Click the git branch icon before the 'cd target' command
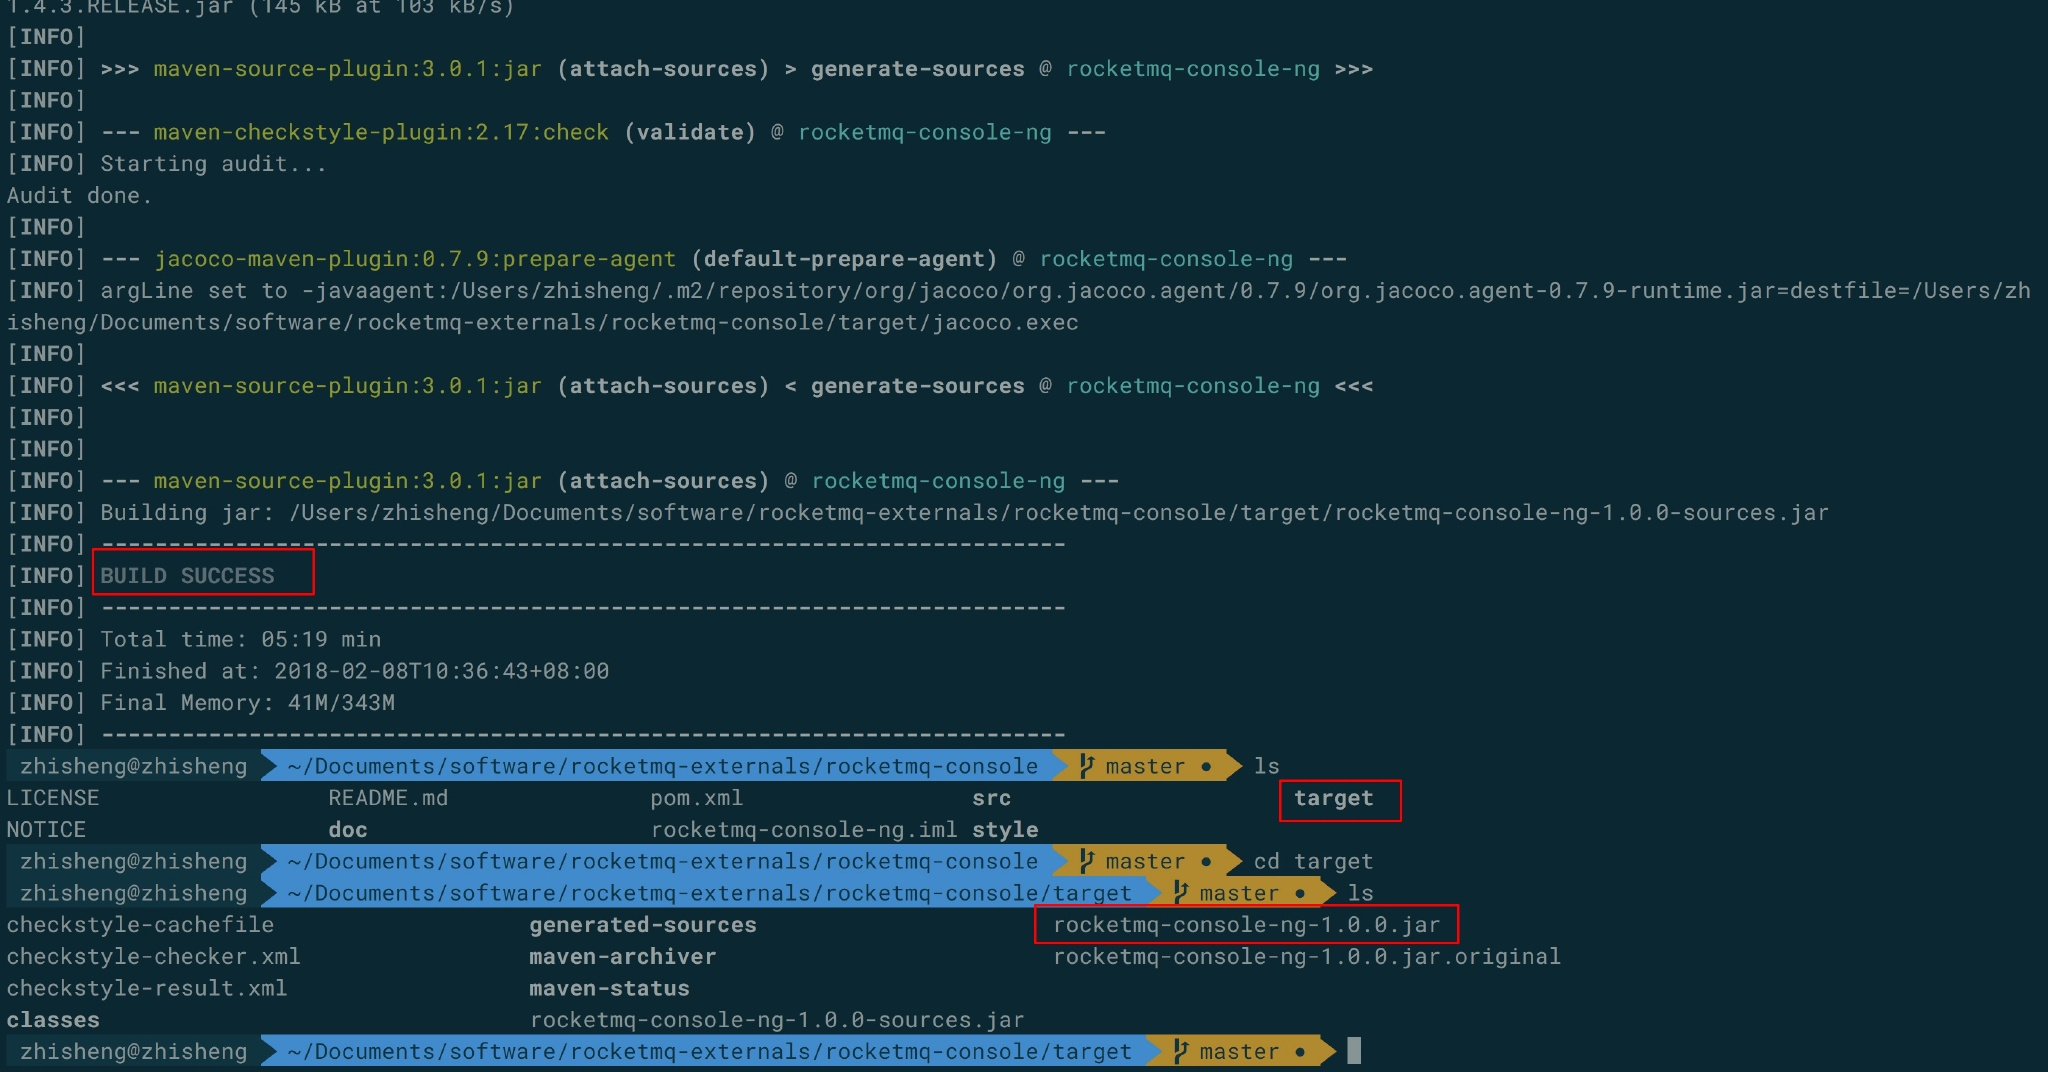Image resolution: width=2048 pixels, height=1072 pixels. coord(1087,861)
